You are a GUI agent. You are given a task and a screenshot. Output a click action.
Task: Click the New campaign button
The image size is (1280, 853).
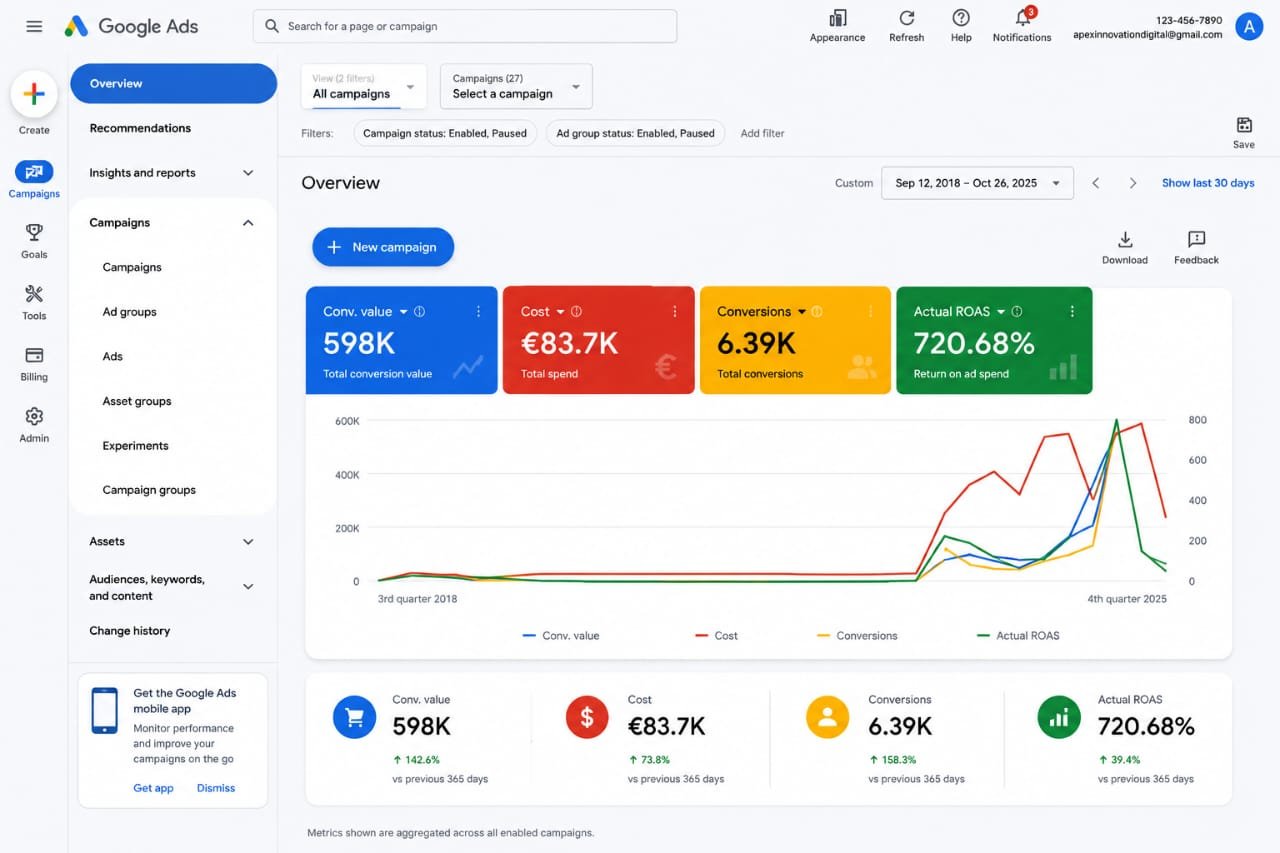click(x=383, y=247)
